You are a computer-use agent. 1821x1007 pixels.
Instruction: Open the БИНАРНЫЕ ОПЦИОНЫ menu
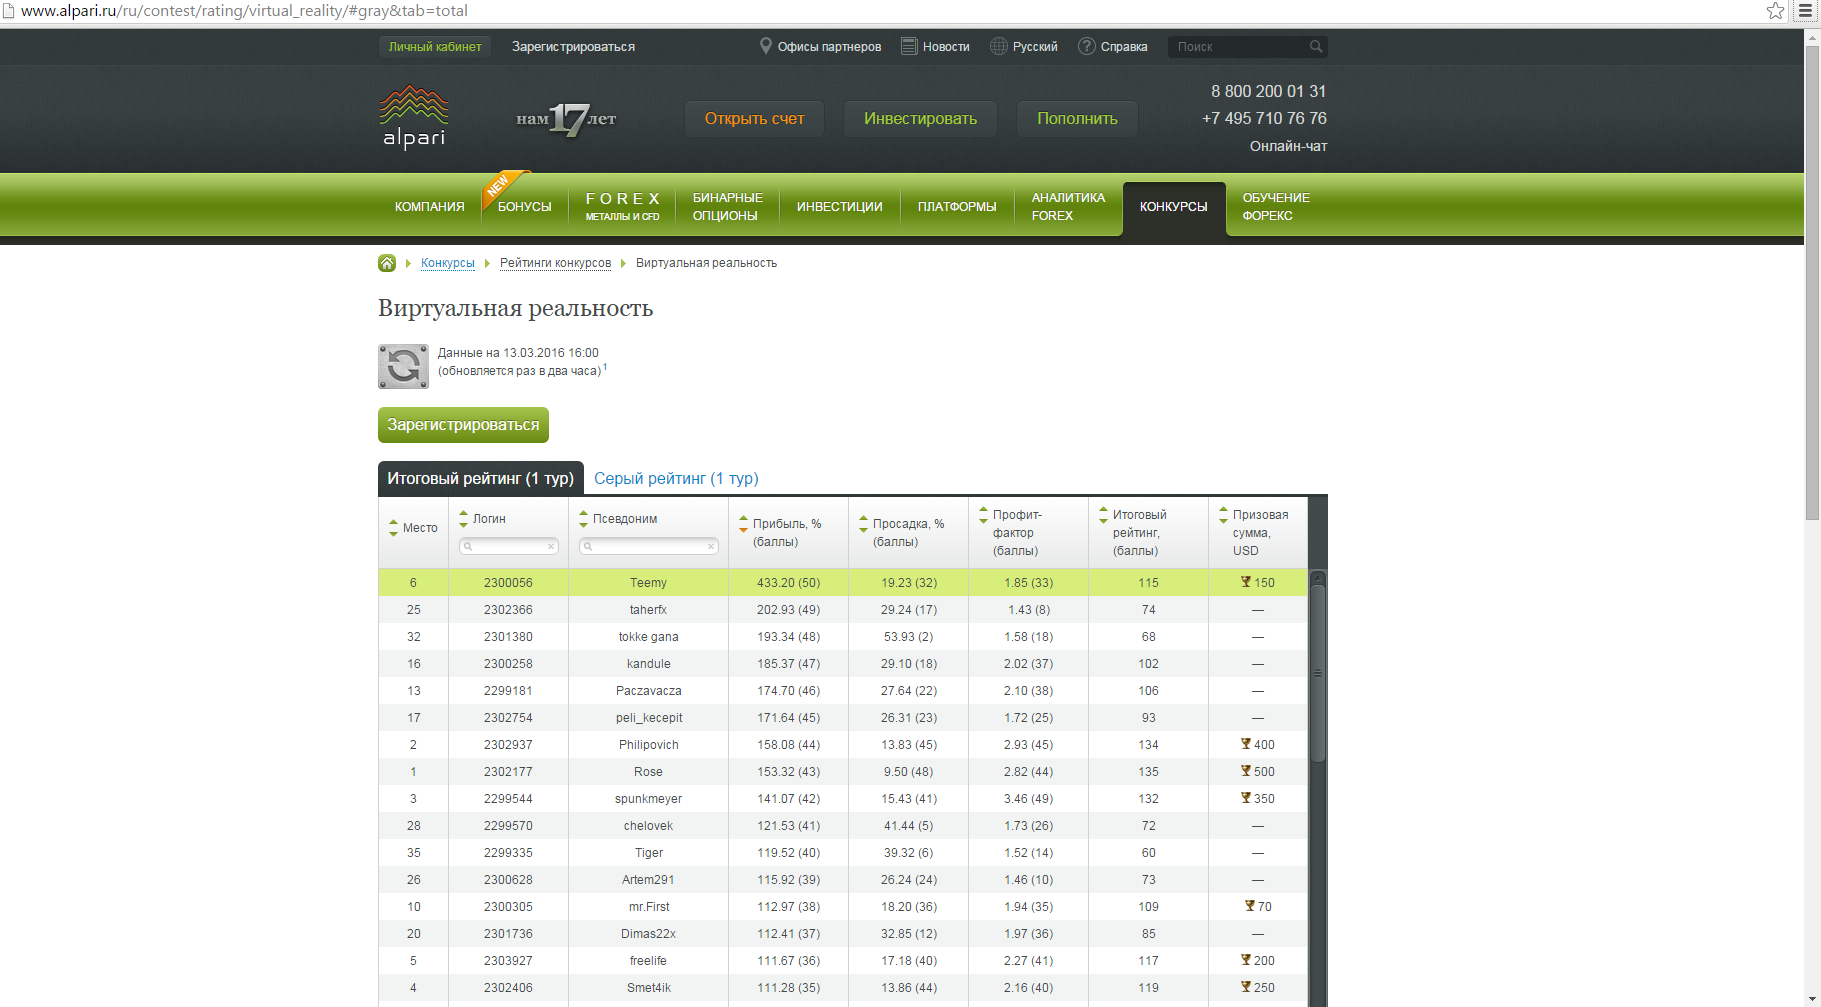tap(727, 206)
